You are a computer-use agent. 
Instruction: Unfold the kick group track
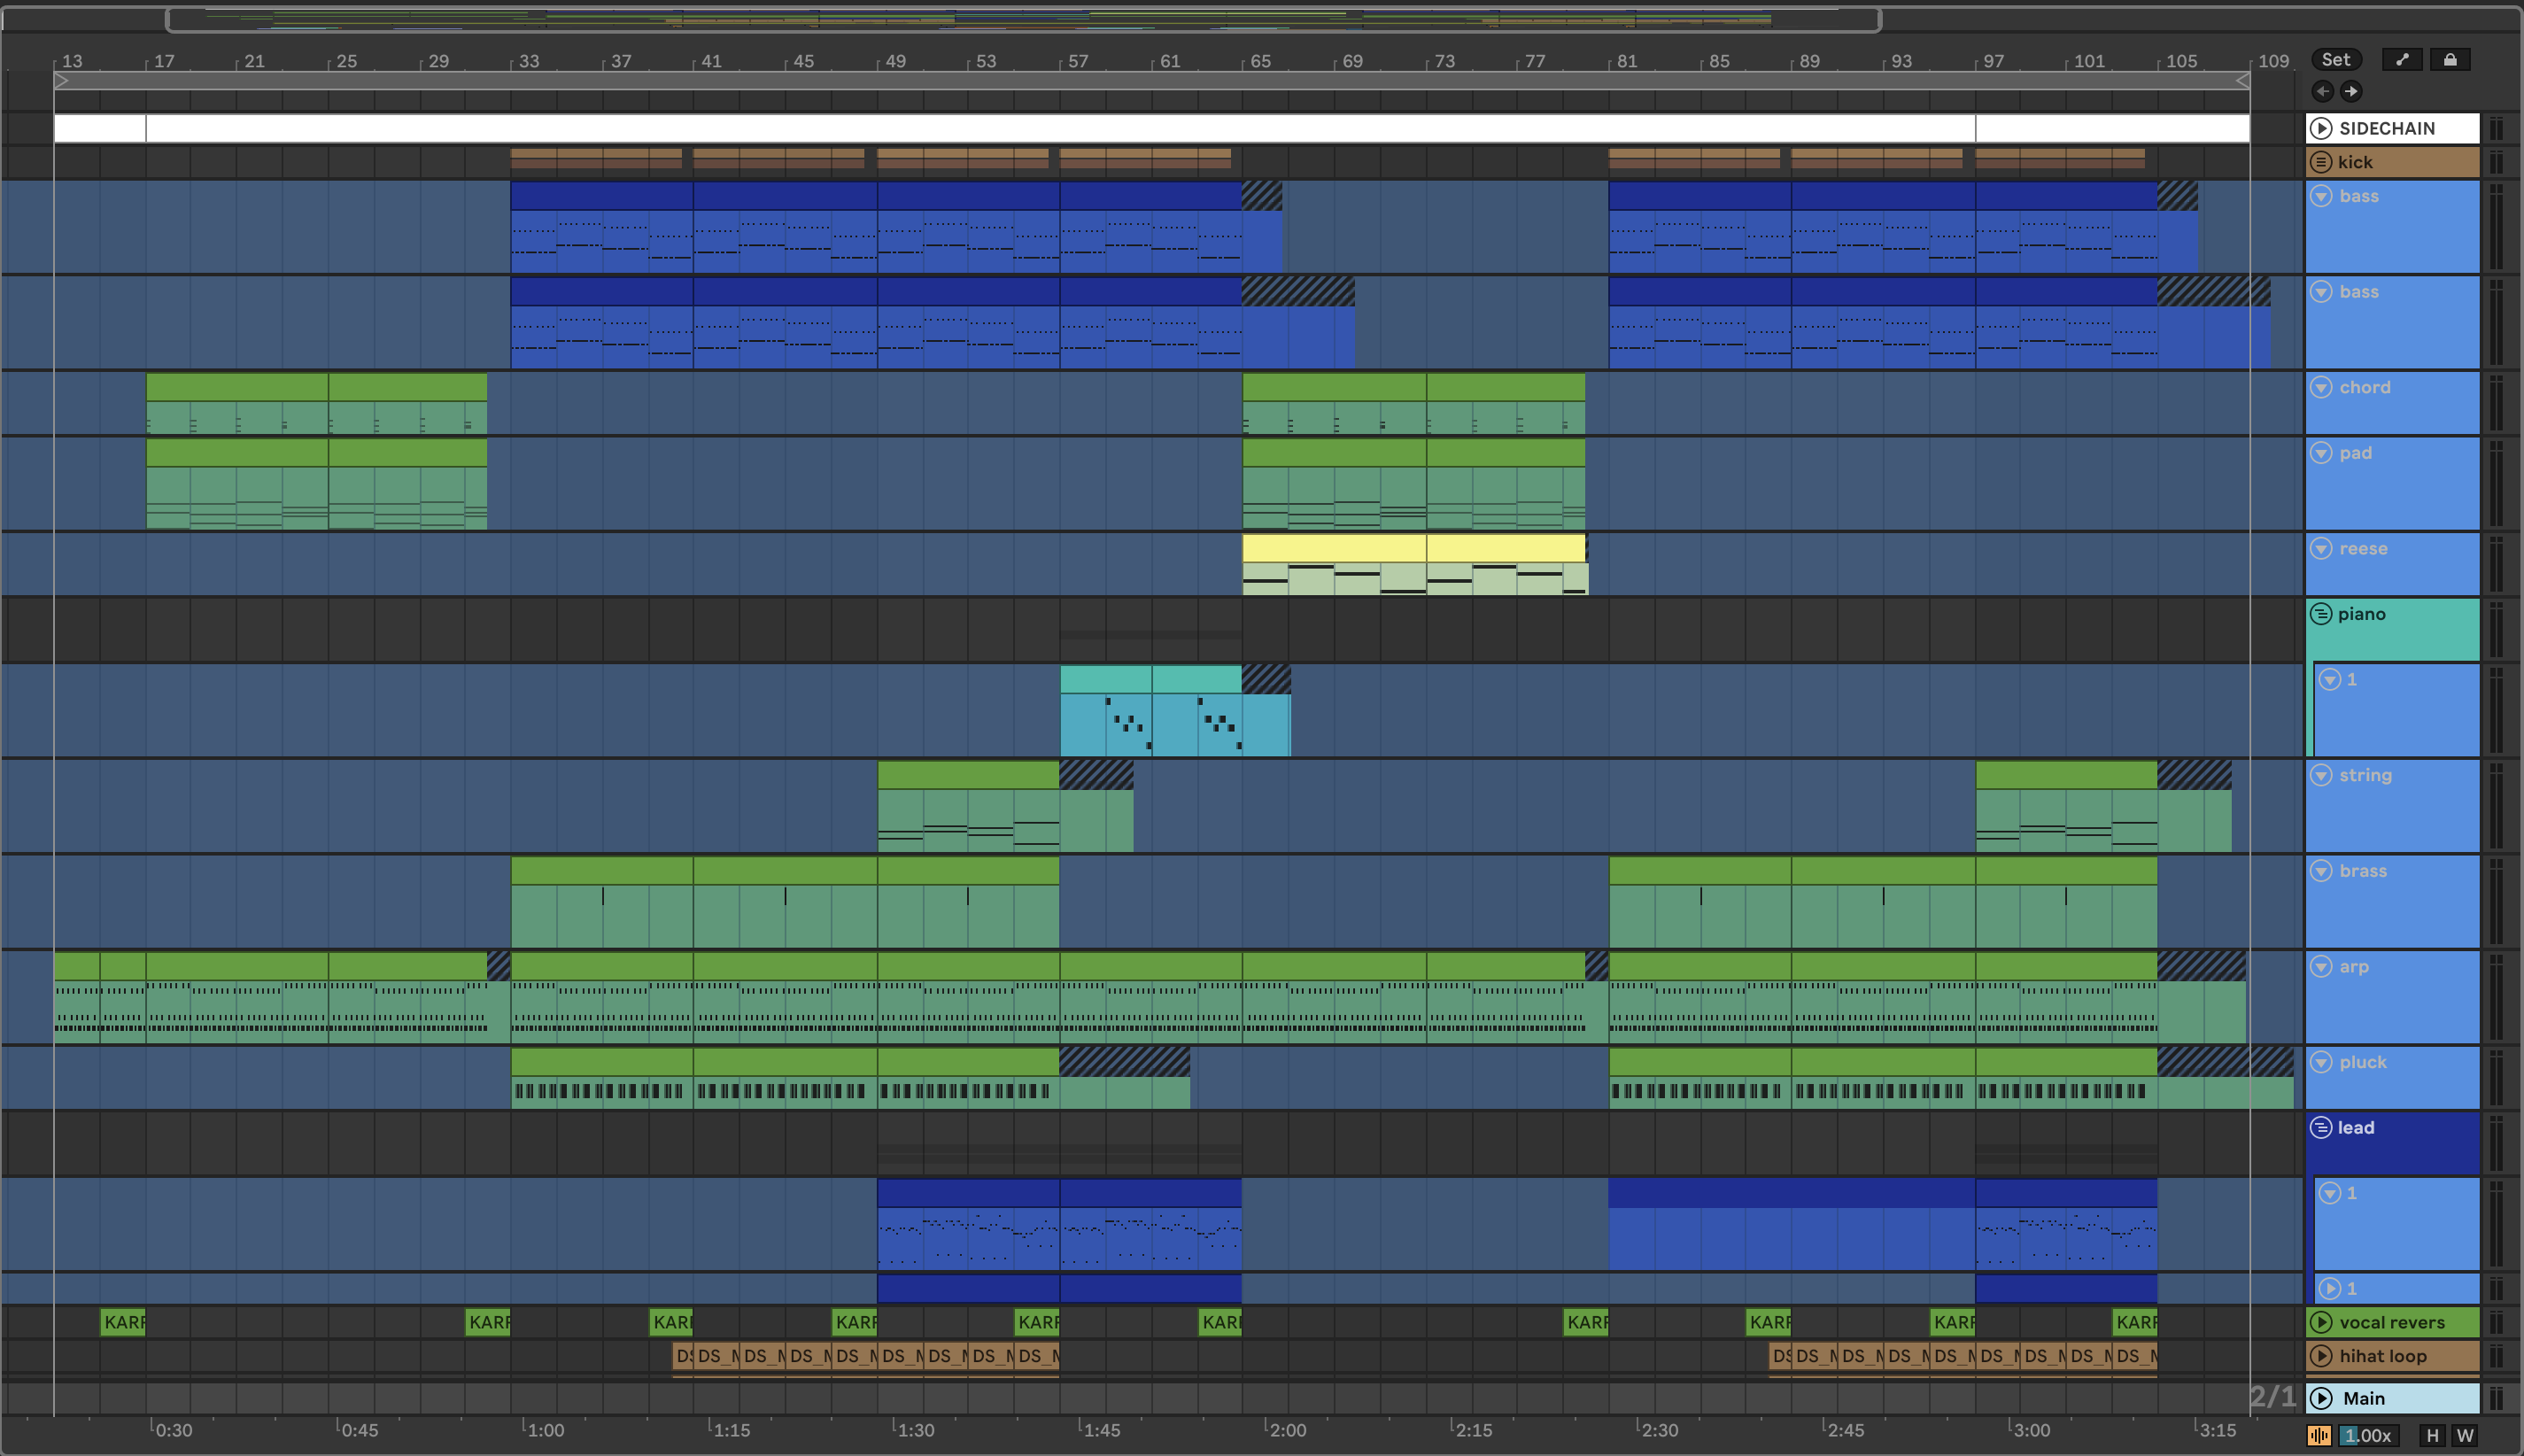click(2321, 162)
